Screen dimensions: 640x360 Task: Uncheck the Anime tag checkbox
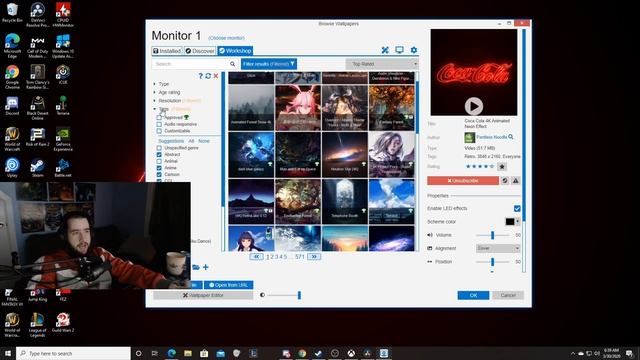click(159, 168)
